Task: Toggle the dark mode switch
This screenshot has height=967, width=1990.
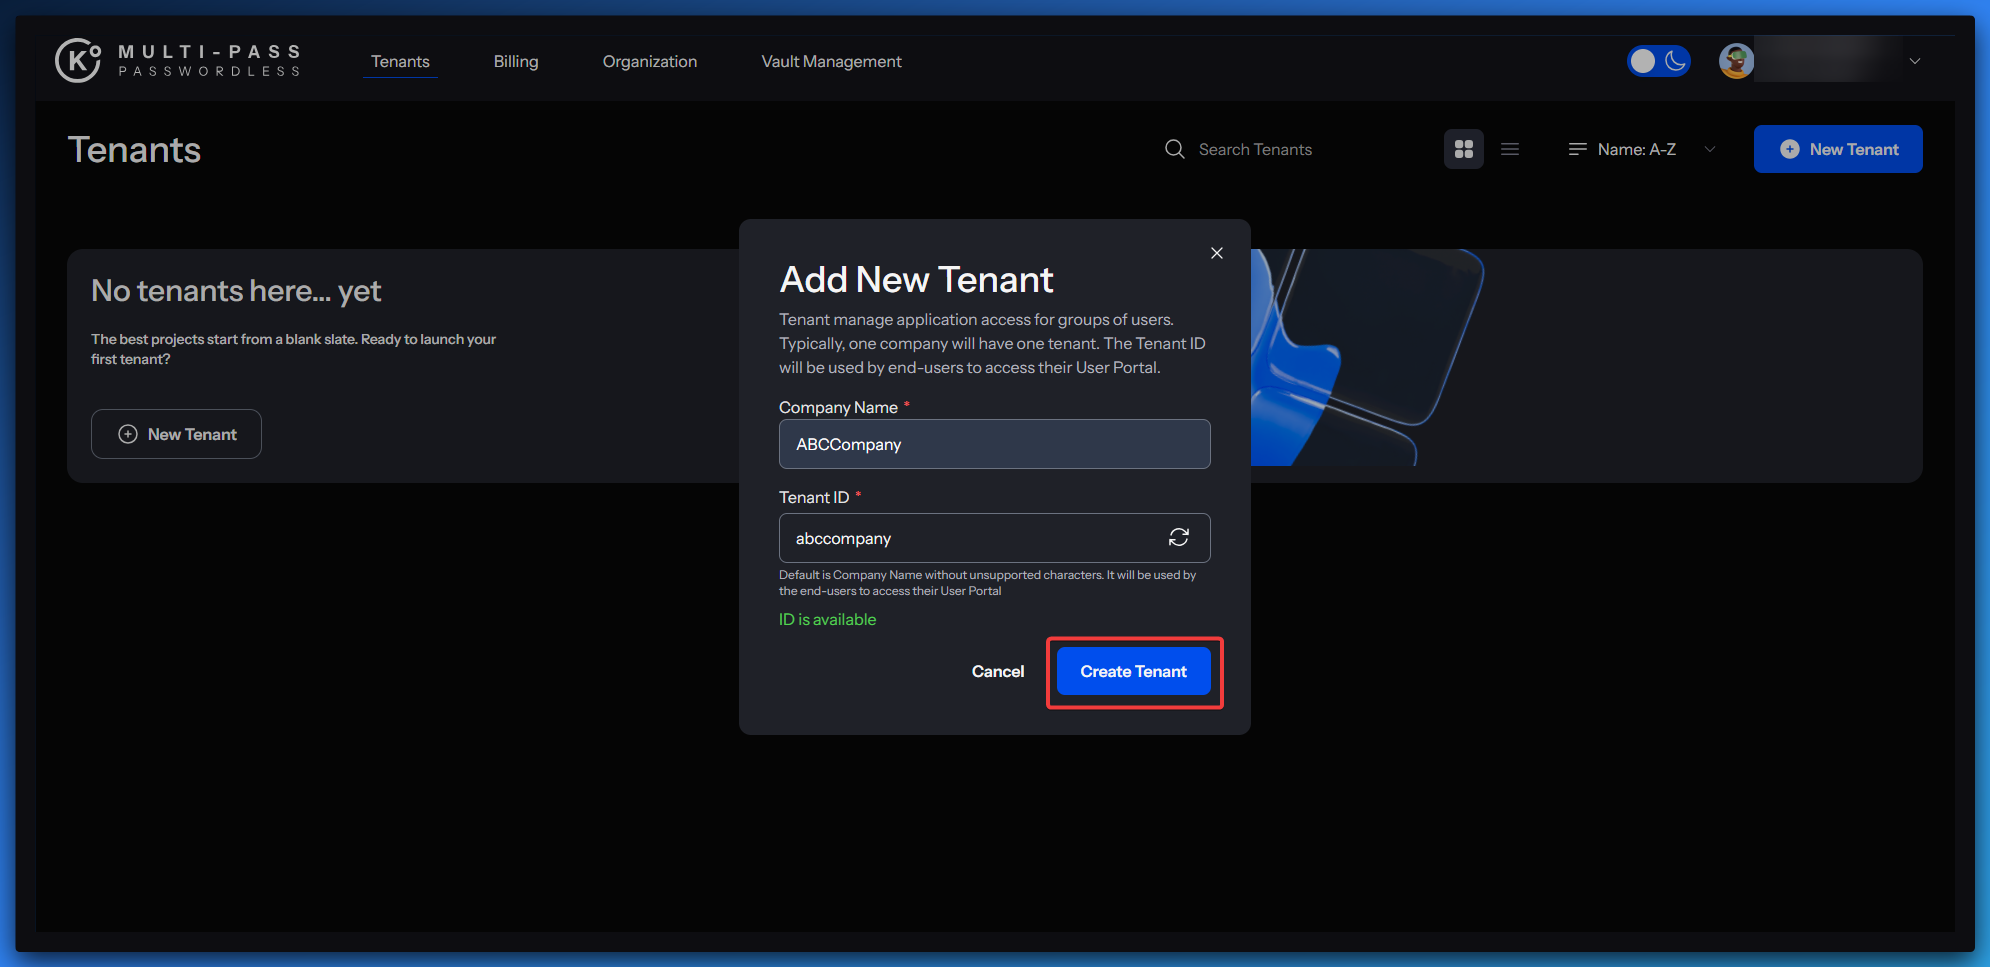Action: 1658,61
